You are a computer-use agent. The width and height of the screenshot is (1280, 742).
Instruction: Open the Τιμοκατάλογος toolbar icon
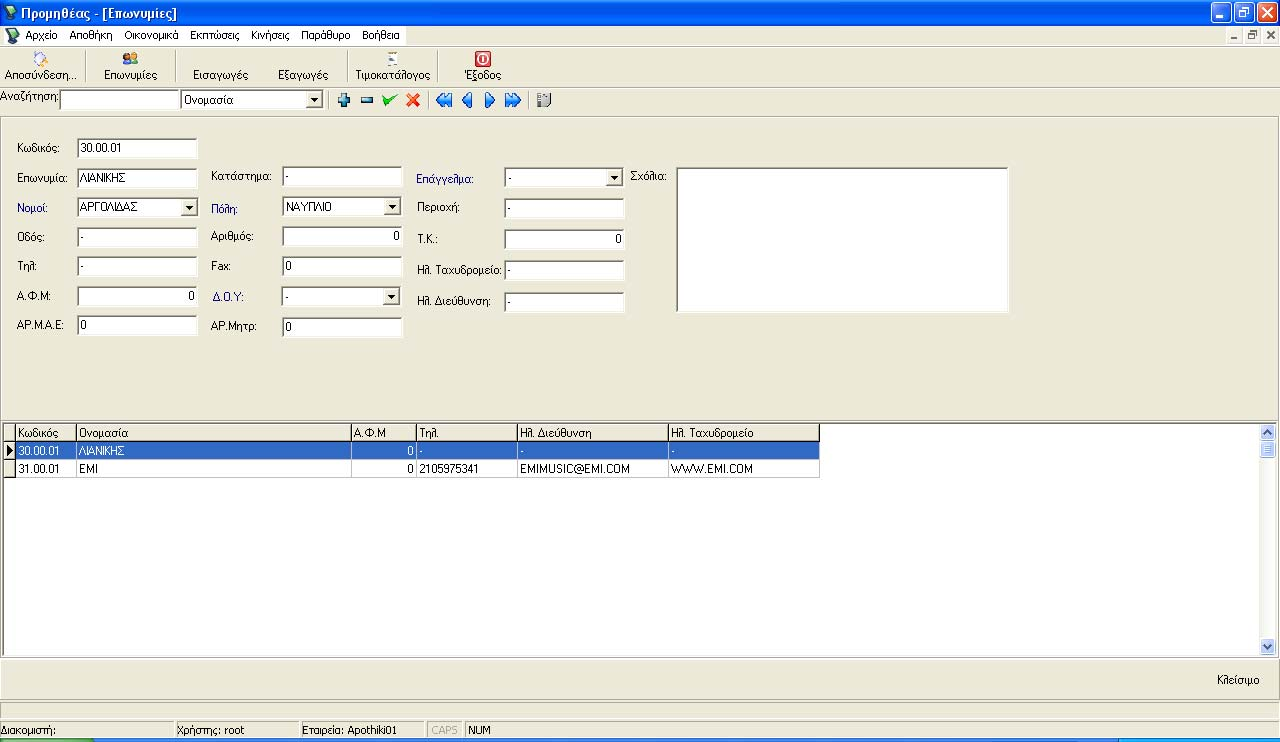[x=393, y=67]
